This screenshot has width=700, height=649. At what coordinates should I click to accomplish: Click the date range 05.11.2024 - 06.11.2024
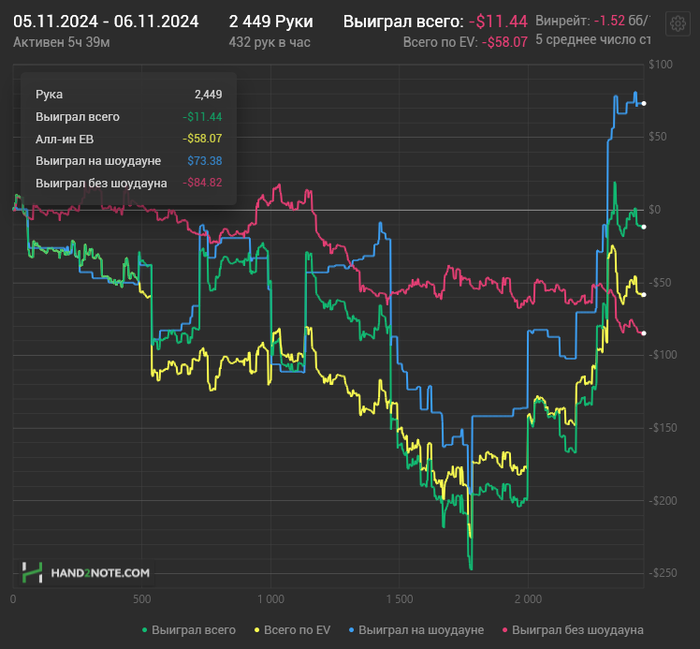[x=106, y=21]
